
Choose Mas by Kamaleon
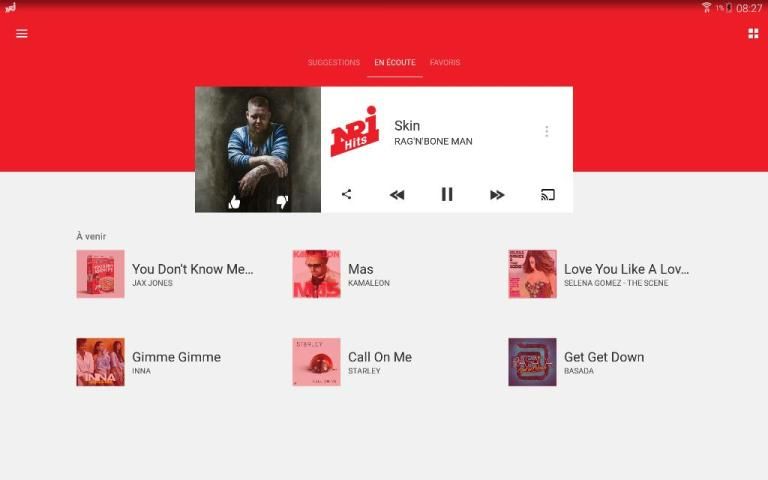coord(360,274)
